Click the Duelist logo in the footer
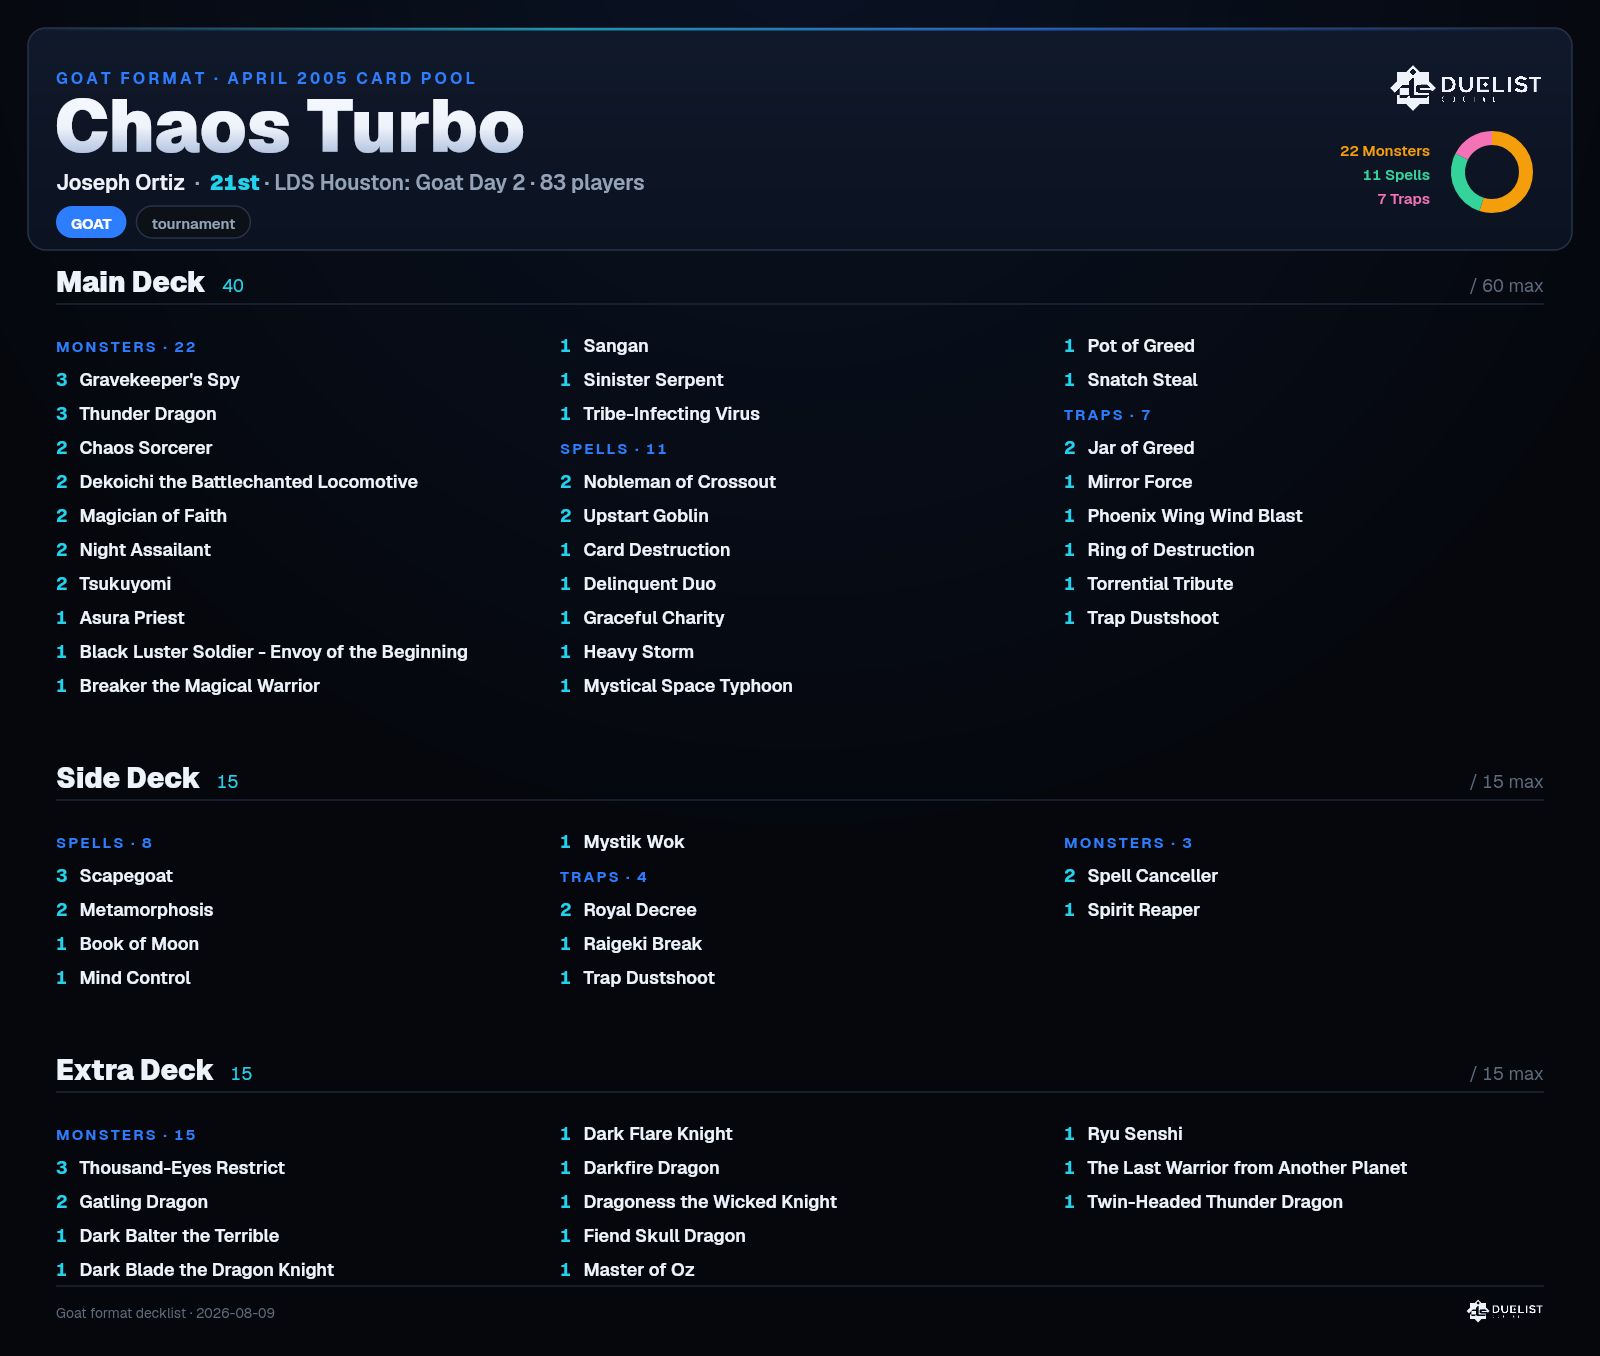This screenshot has width=1600, height=1356. 1505,1310
